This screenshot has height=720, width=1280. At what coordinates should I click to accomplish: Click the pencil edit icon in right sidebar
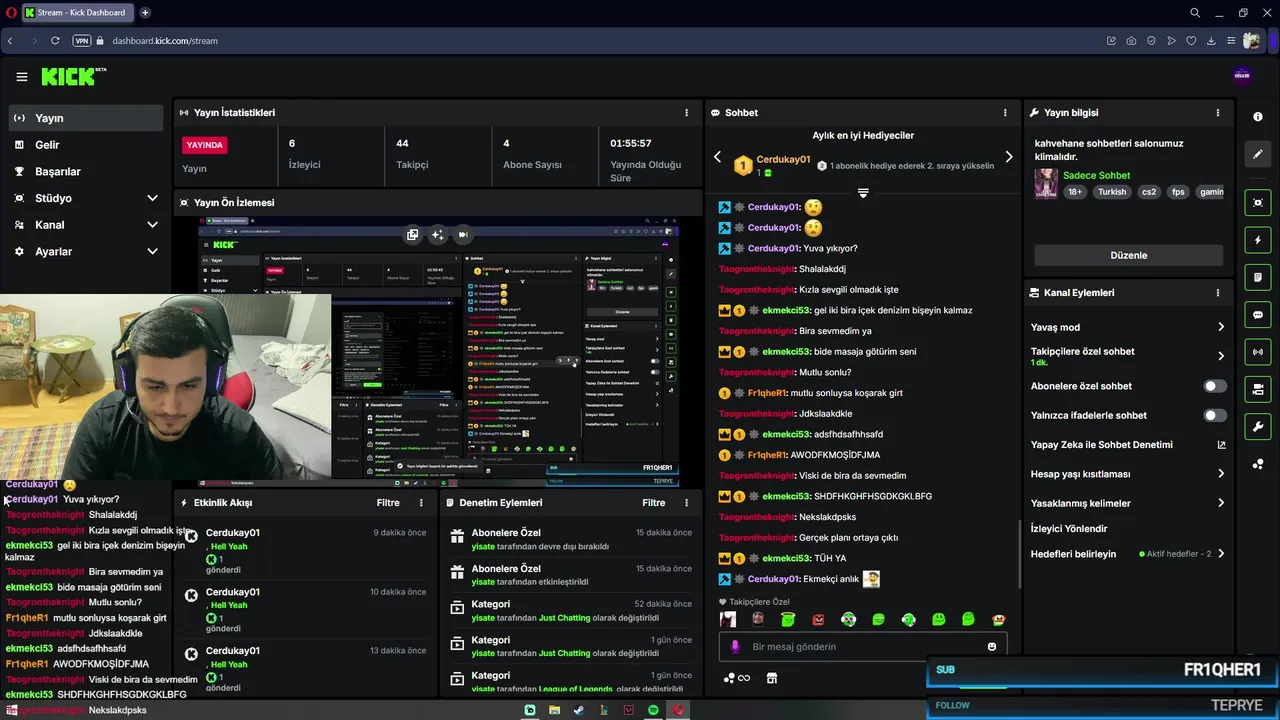[x=1258, y=154]
